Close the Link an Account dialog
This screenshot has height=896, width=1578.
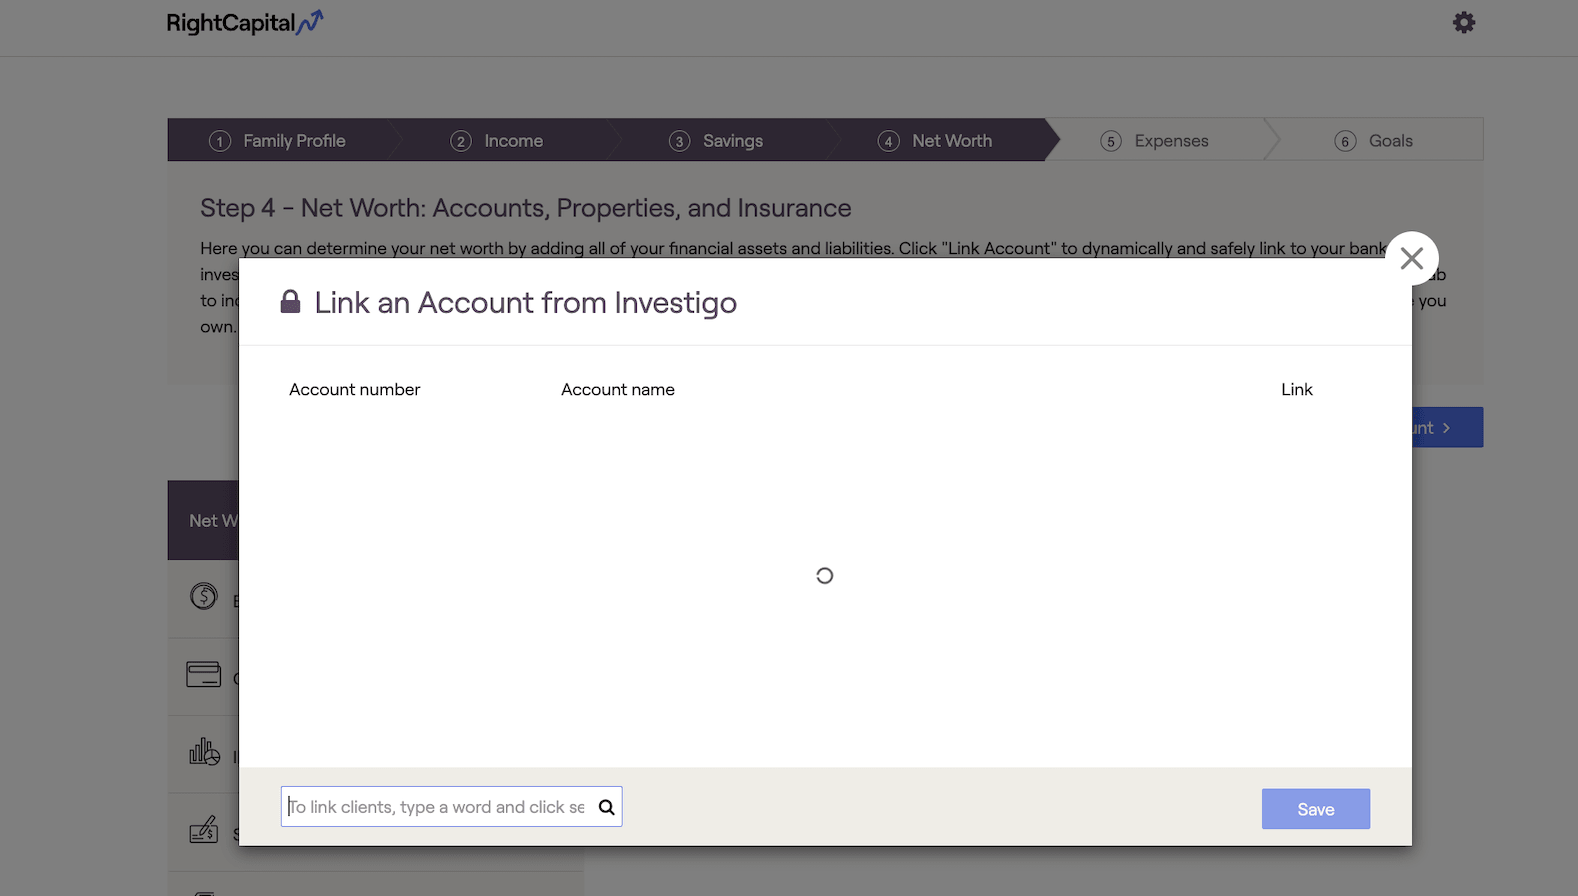(1412, 258)
